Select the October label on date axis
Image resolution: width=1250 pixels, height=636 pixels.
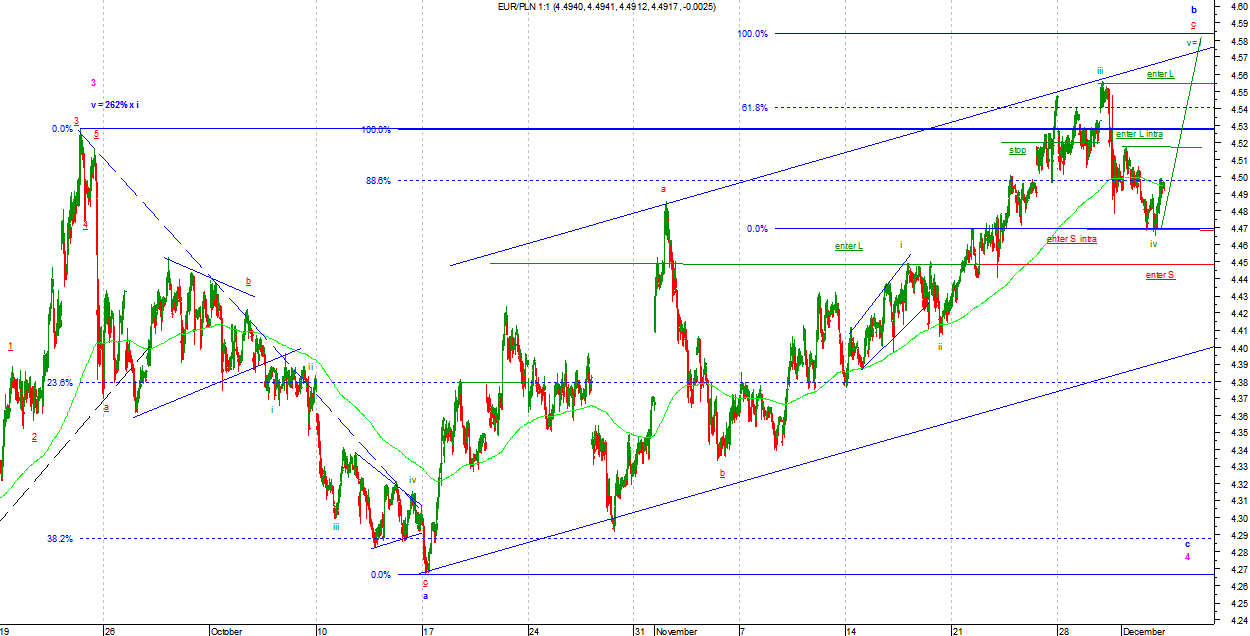pos(226,631)
